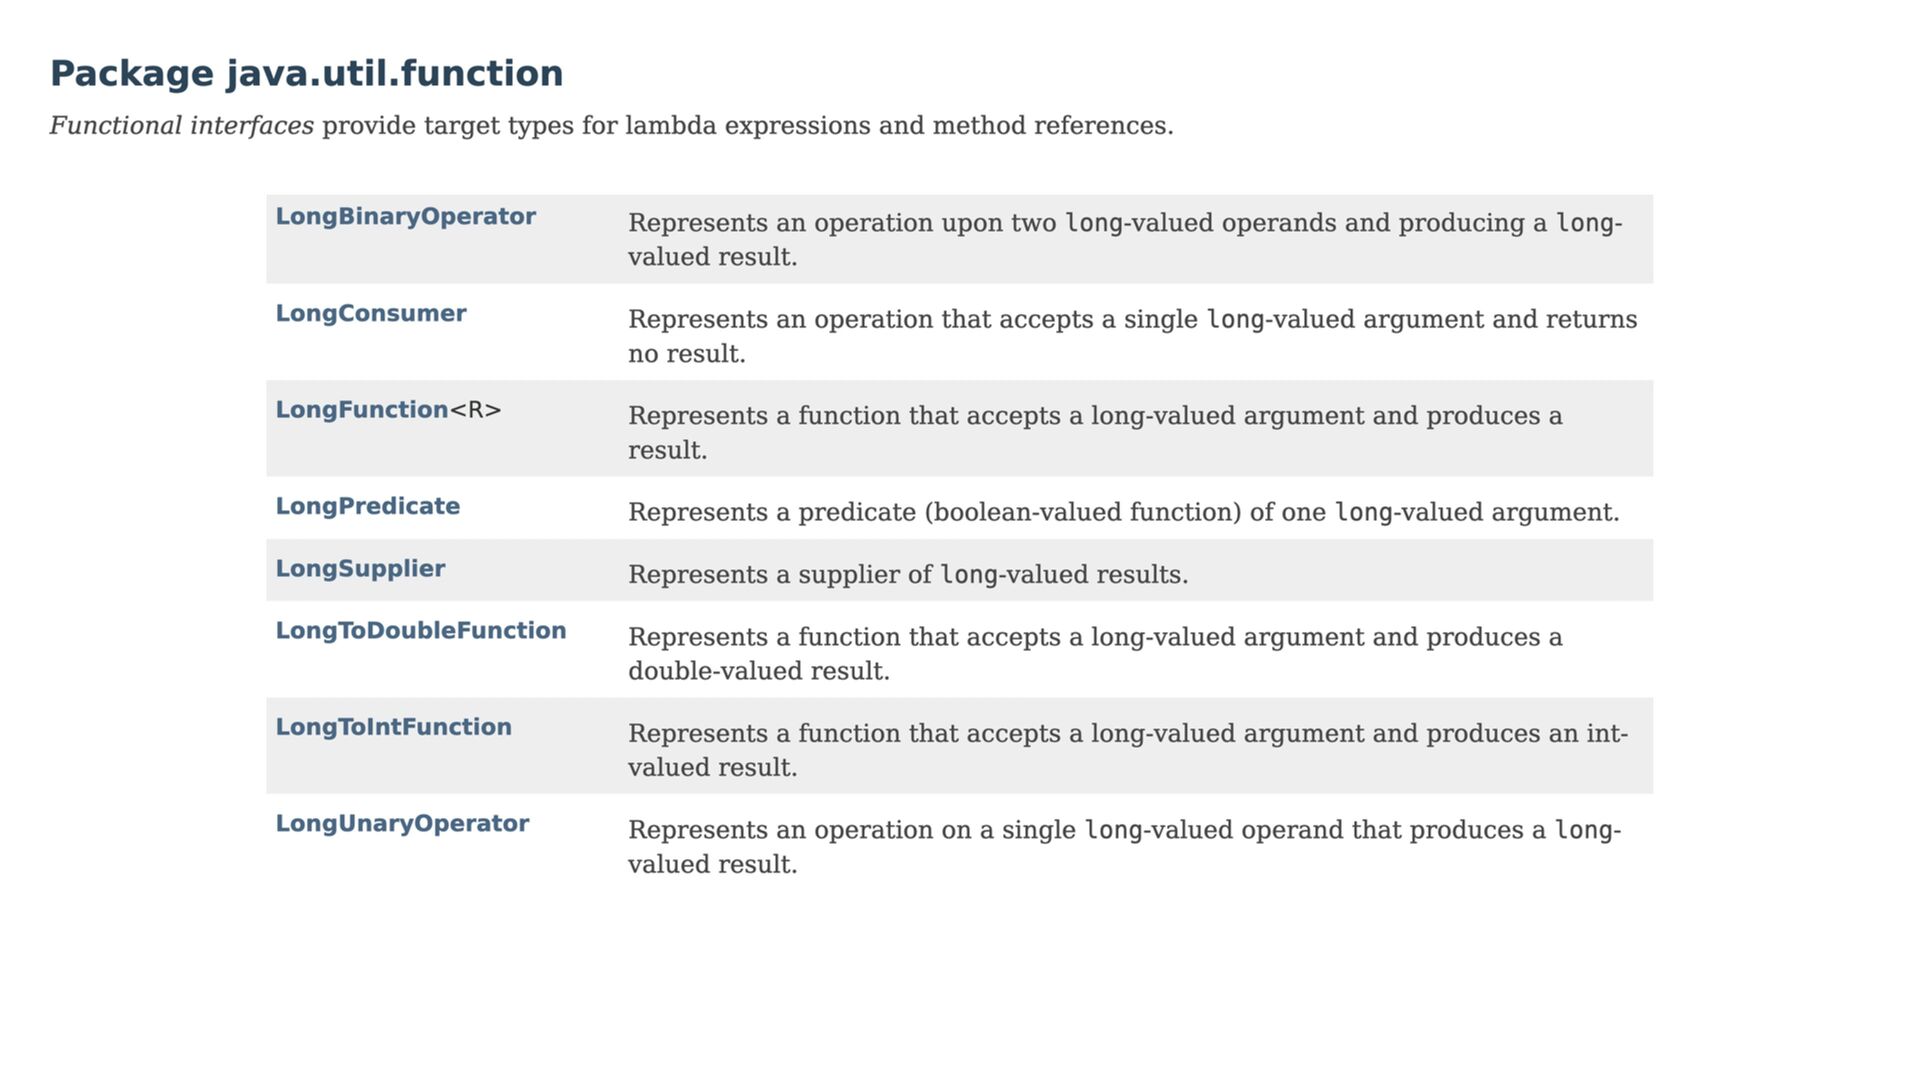Go to the LongPredicate interface

coord(367,507)
